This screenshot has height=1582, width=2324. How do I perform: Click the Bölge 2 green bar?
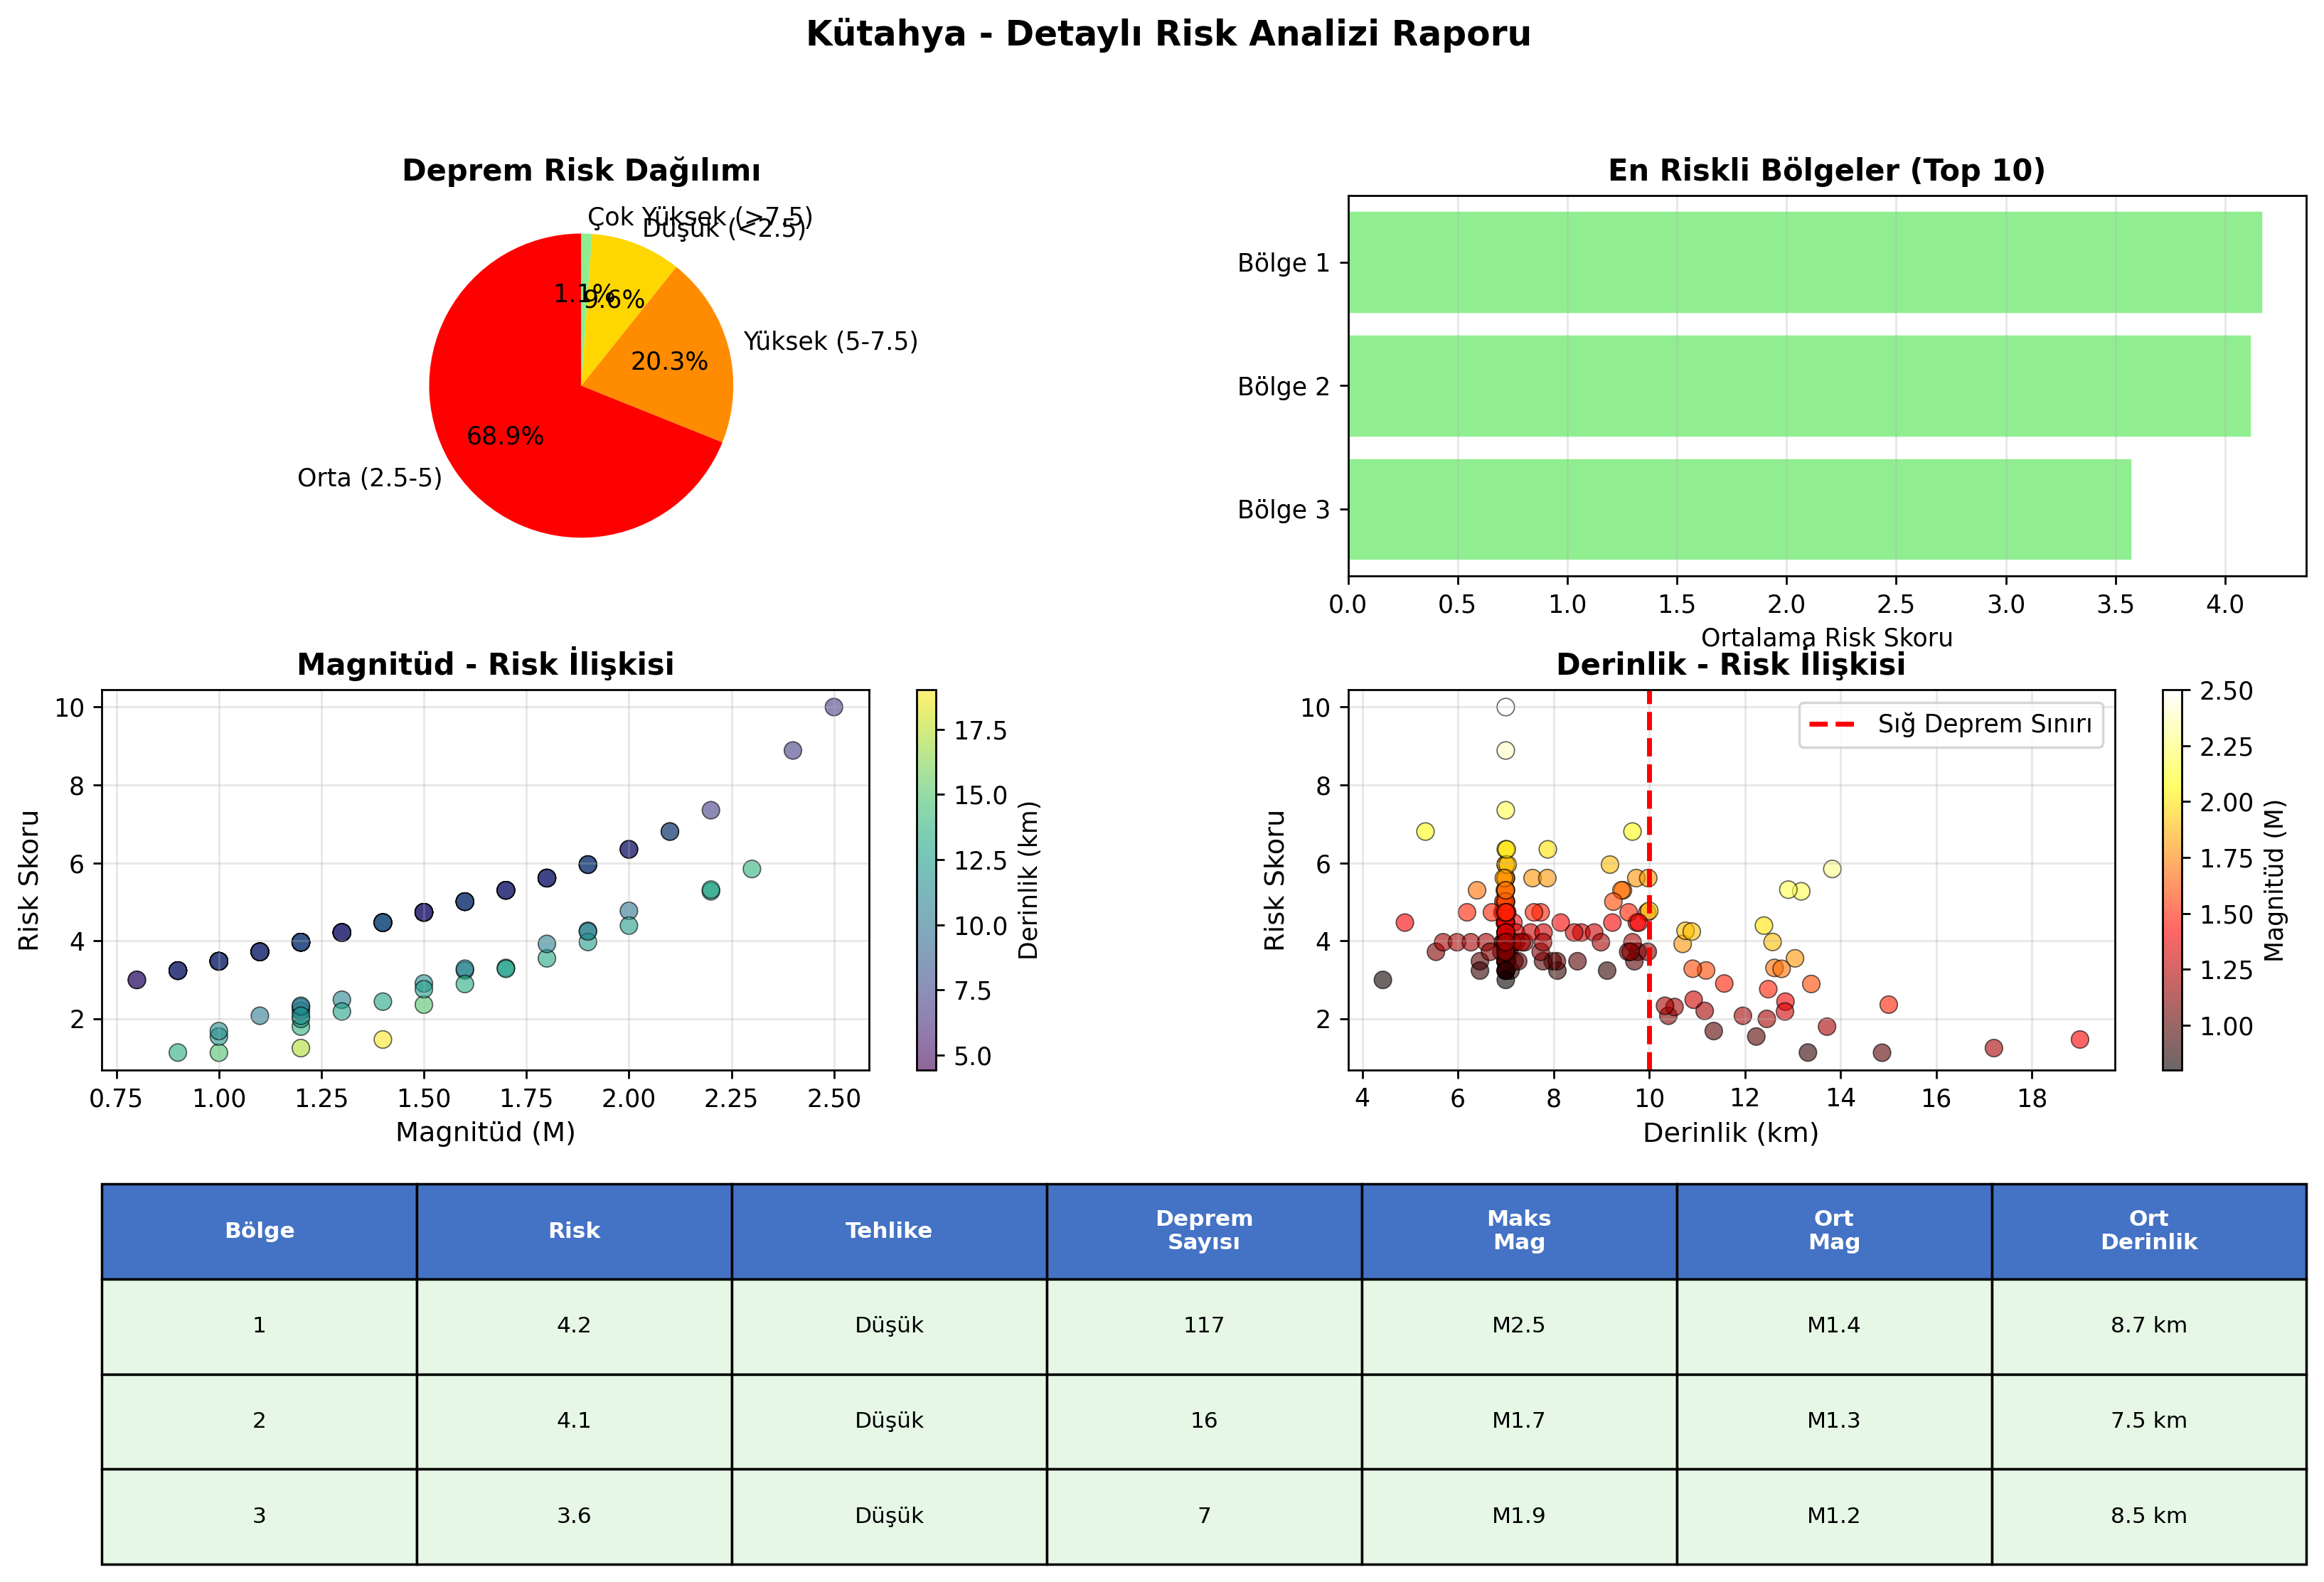point(1800,386)
